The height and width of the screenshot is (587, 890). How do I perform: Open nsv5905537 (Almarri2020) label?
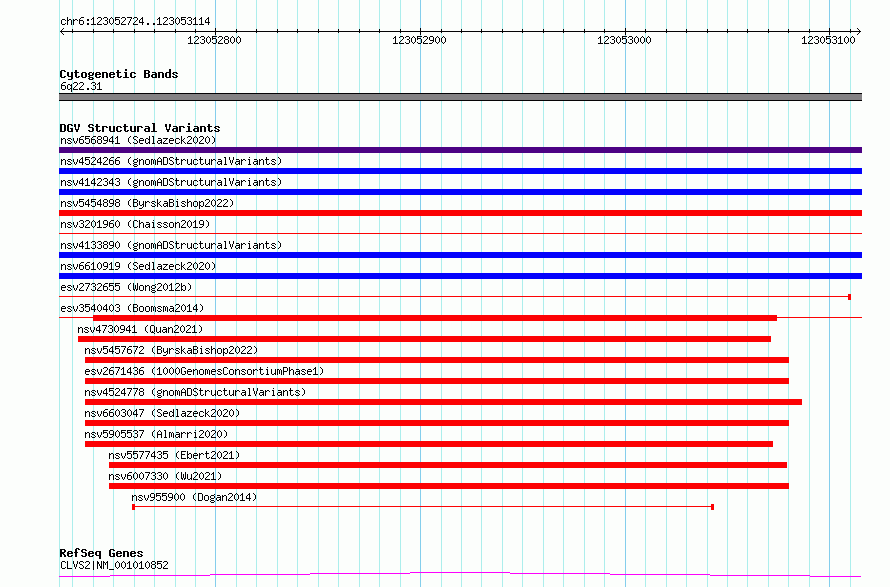click(156, 434)
